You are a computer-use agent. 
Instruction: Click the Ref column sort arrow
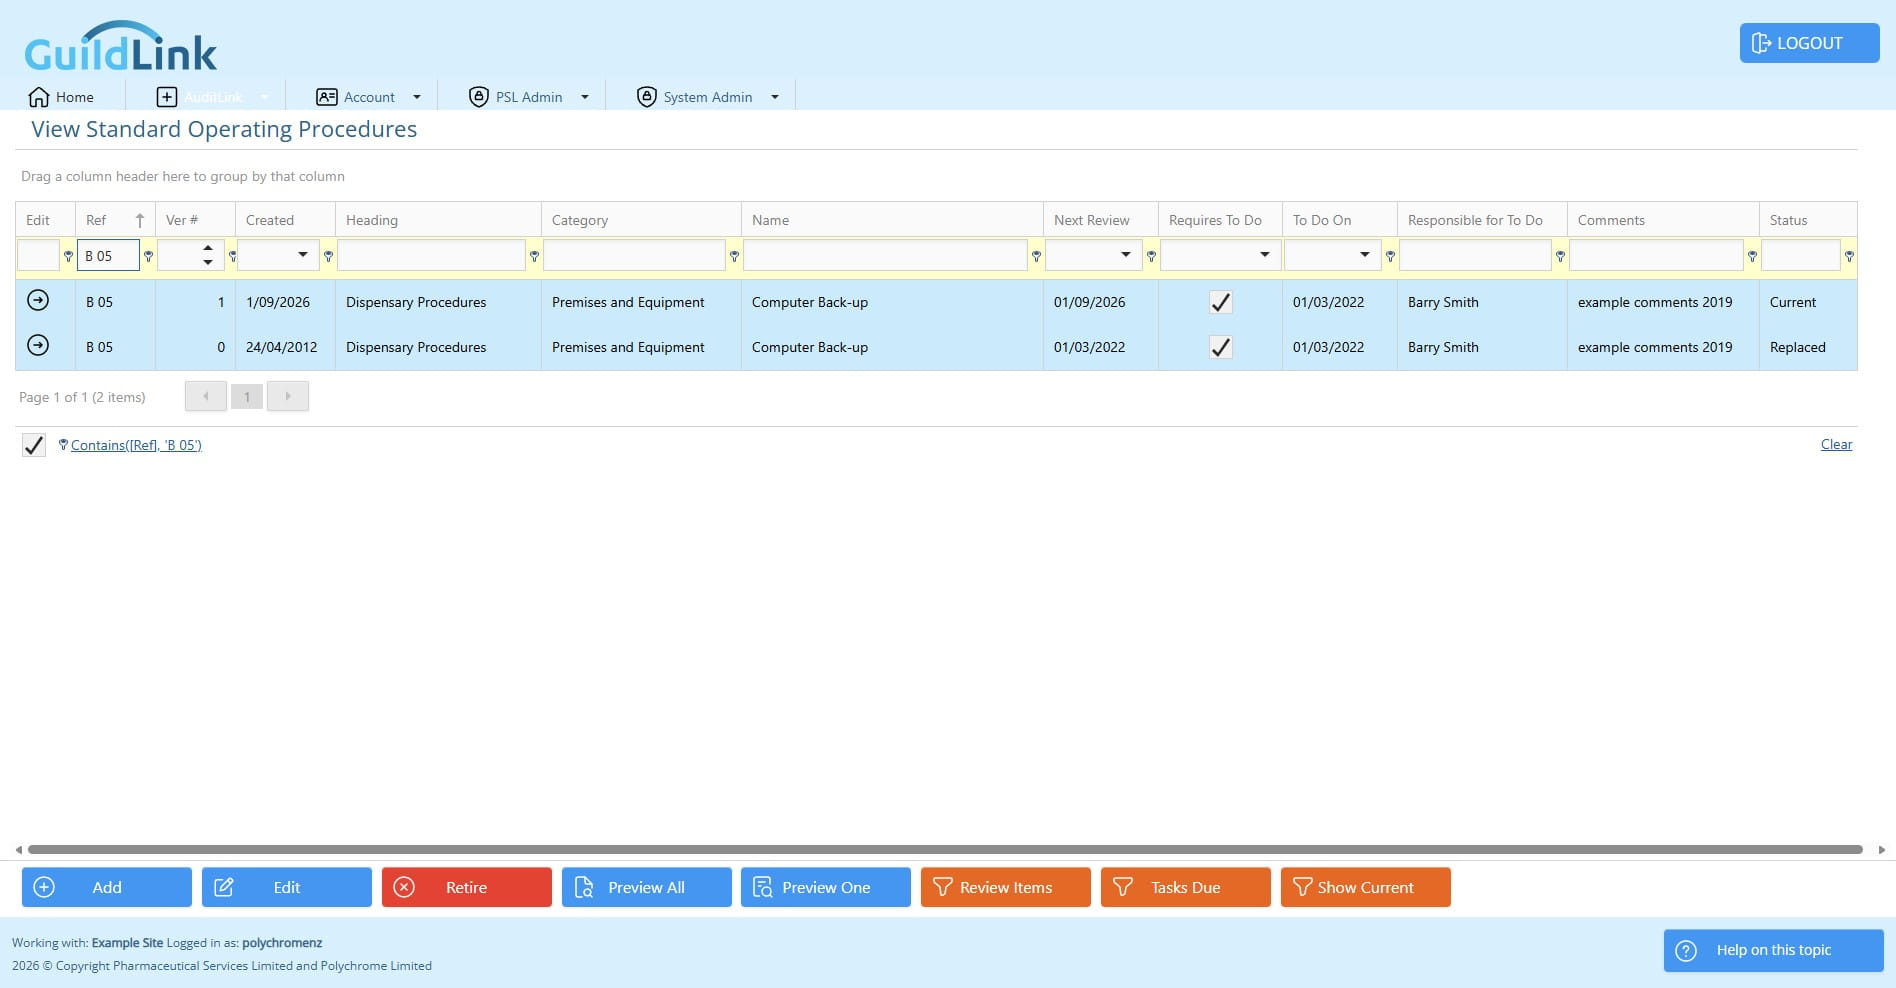139,220
